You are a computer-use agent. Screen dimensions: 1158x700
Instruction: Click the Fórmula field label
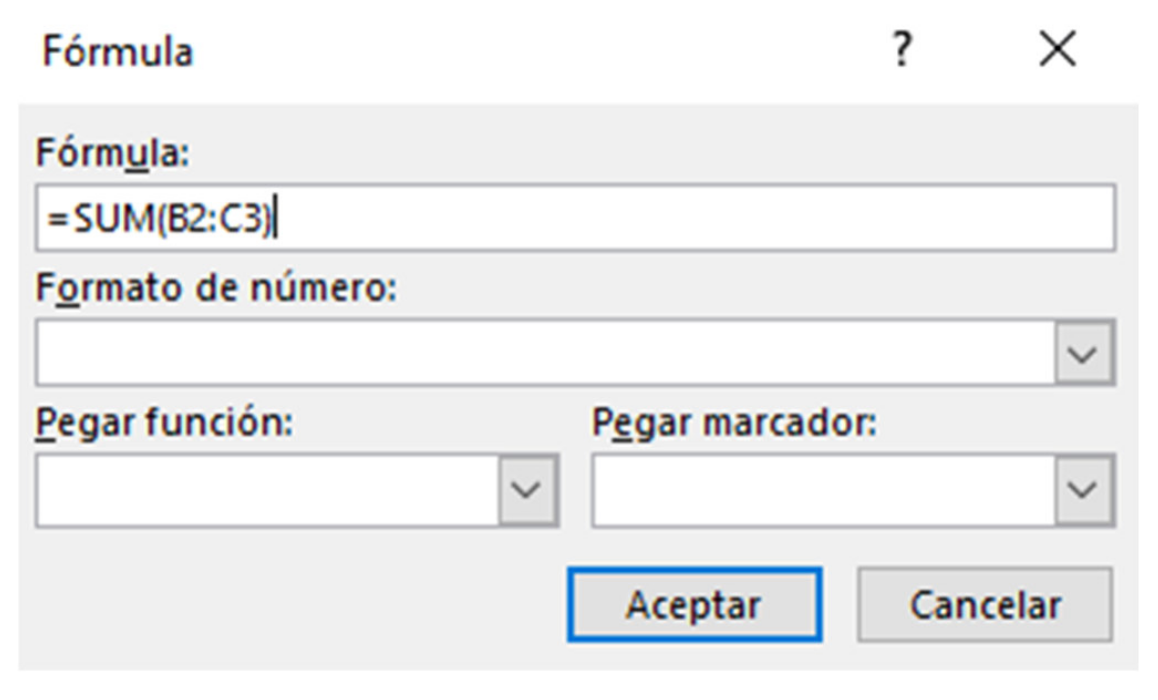(112, 154)
